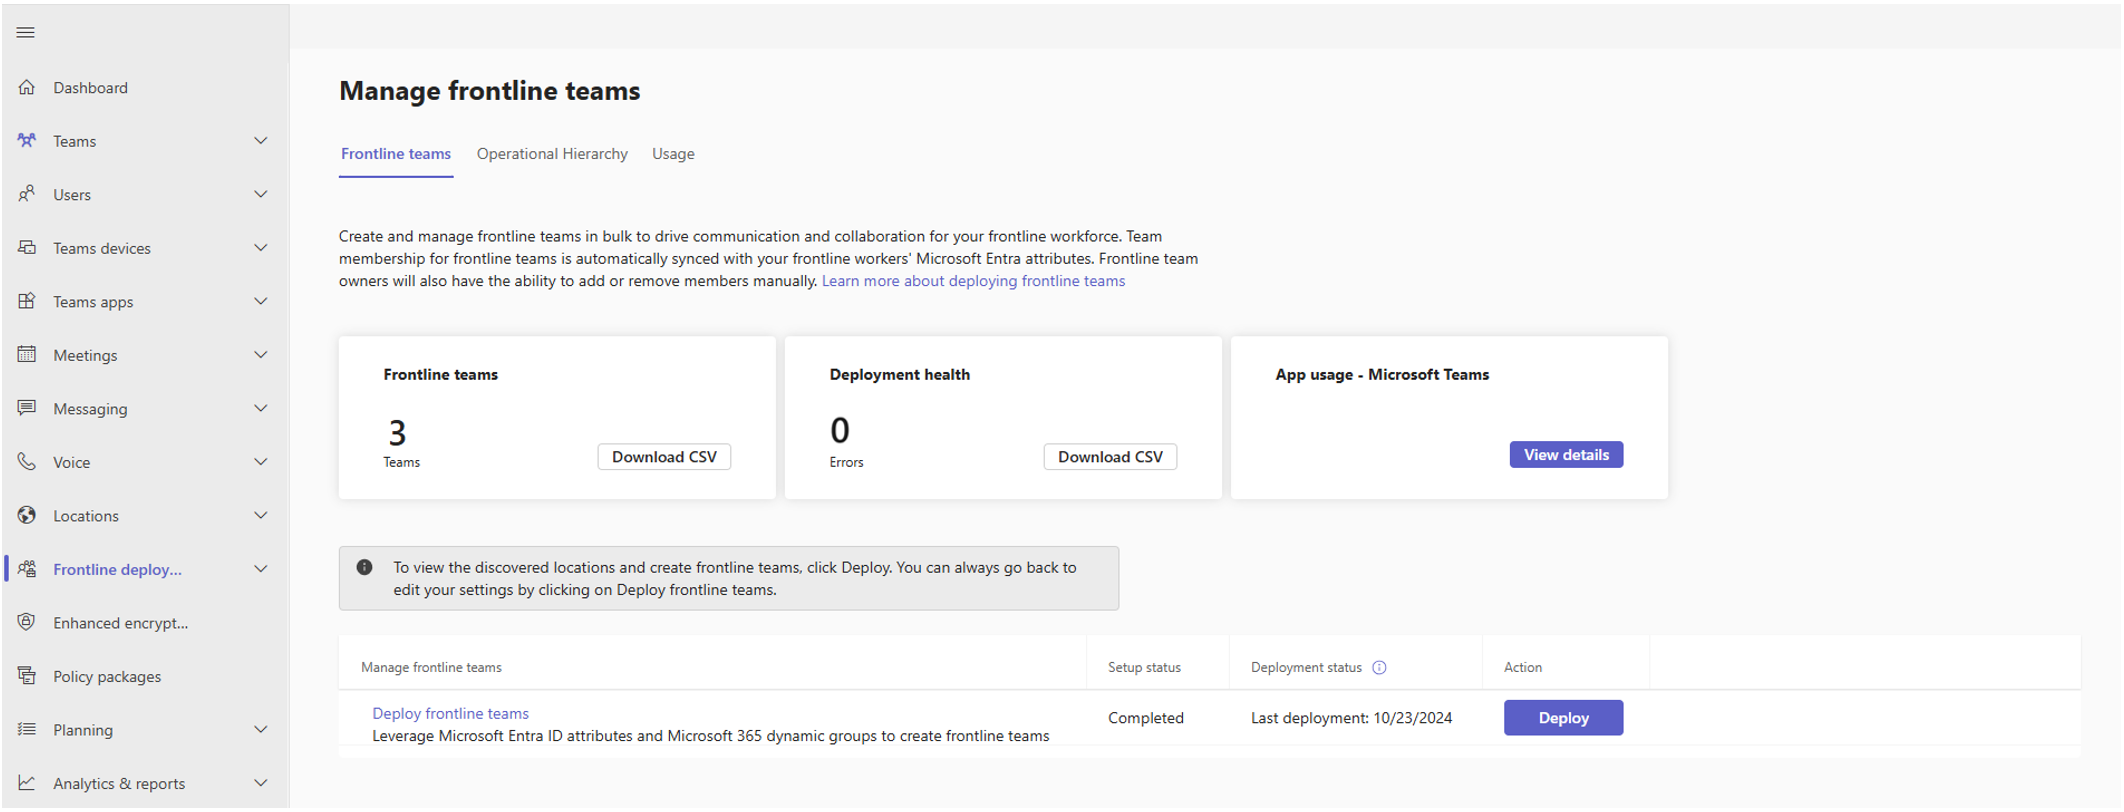Open Dashboard via the home icon
The image size is (2124, 812).
pos(27,88)
